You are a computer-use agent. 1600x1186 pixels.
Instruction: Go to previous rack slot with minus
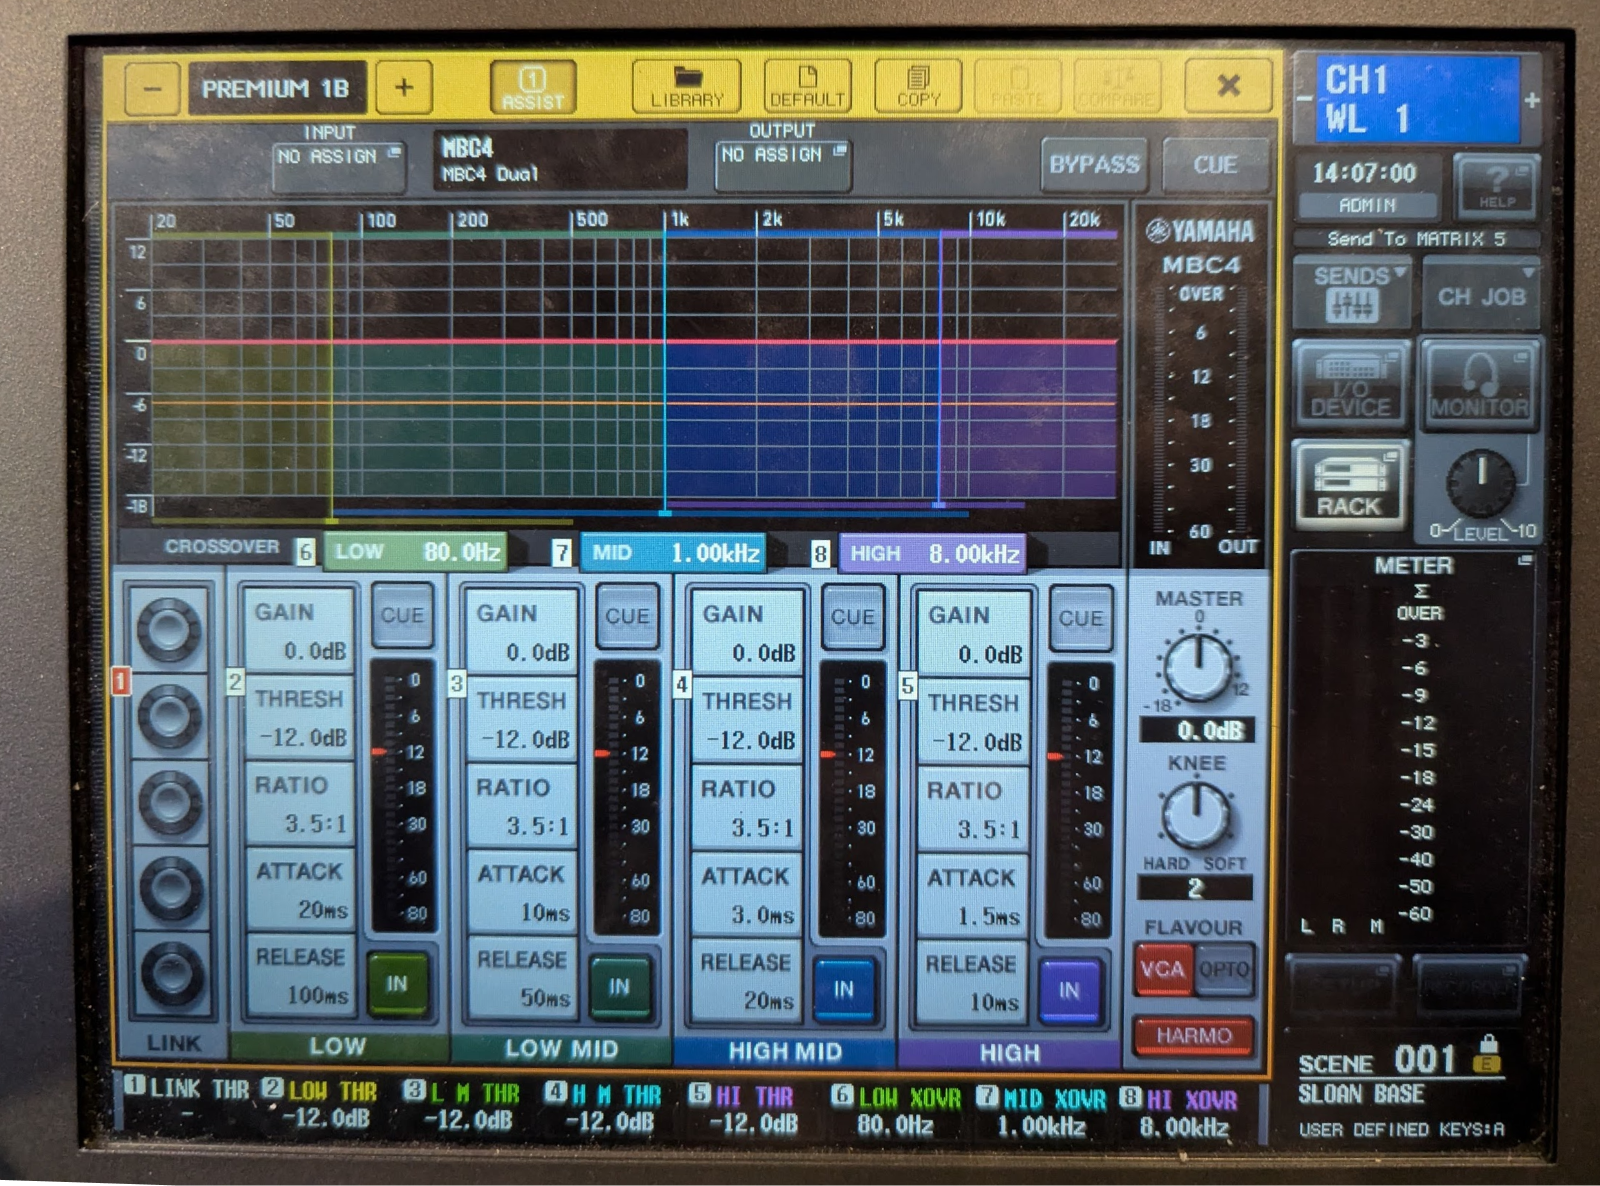(153, 89)
